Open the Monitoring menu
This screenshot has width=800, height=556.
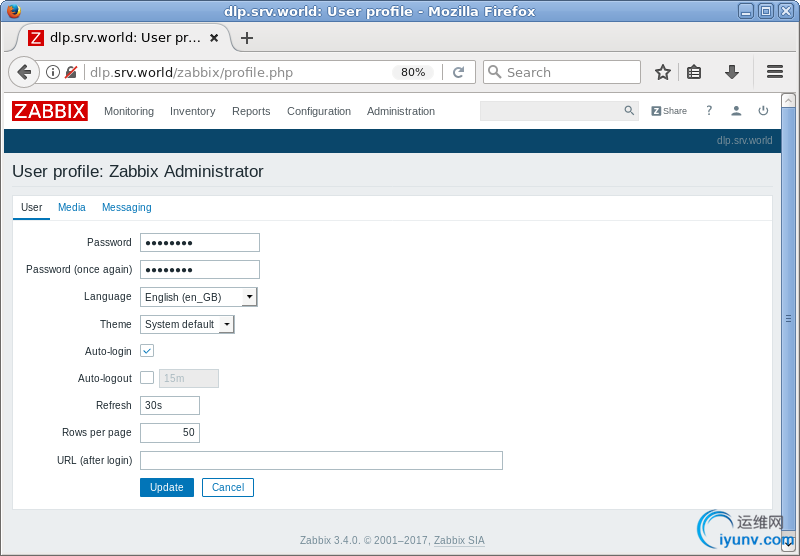pos(129,111)
